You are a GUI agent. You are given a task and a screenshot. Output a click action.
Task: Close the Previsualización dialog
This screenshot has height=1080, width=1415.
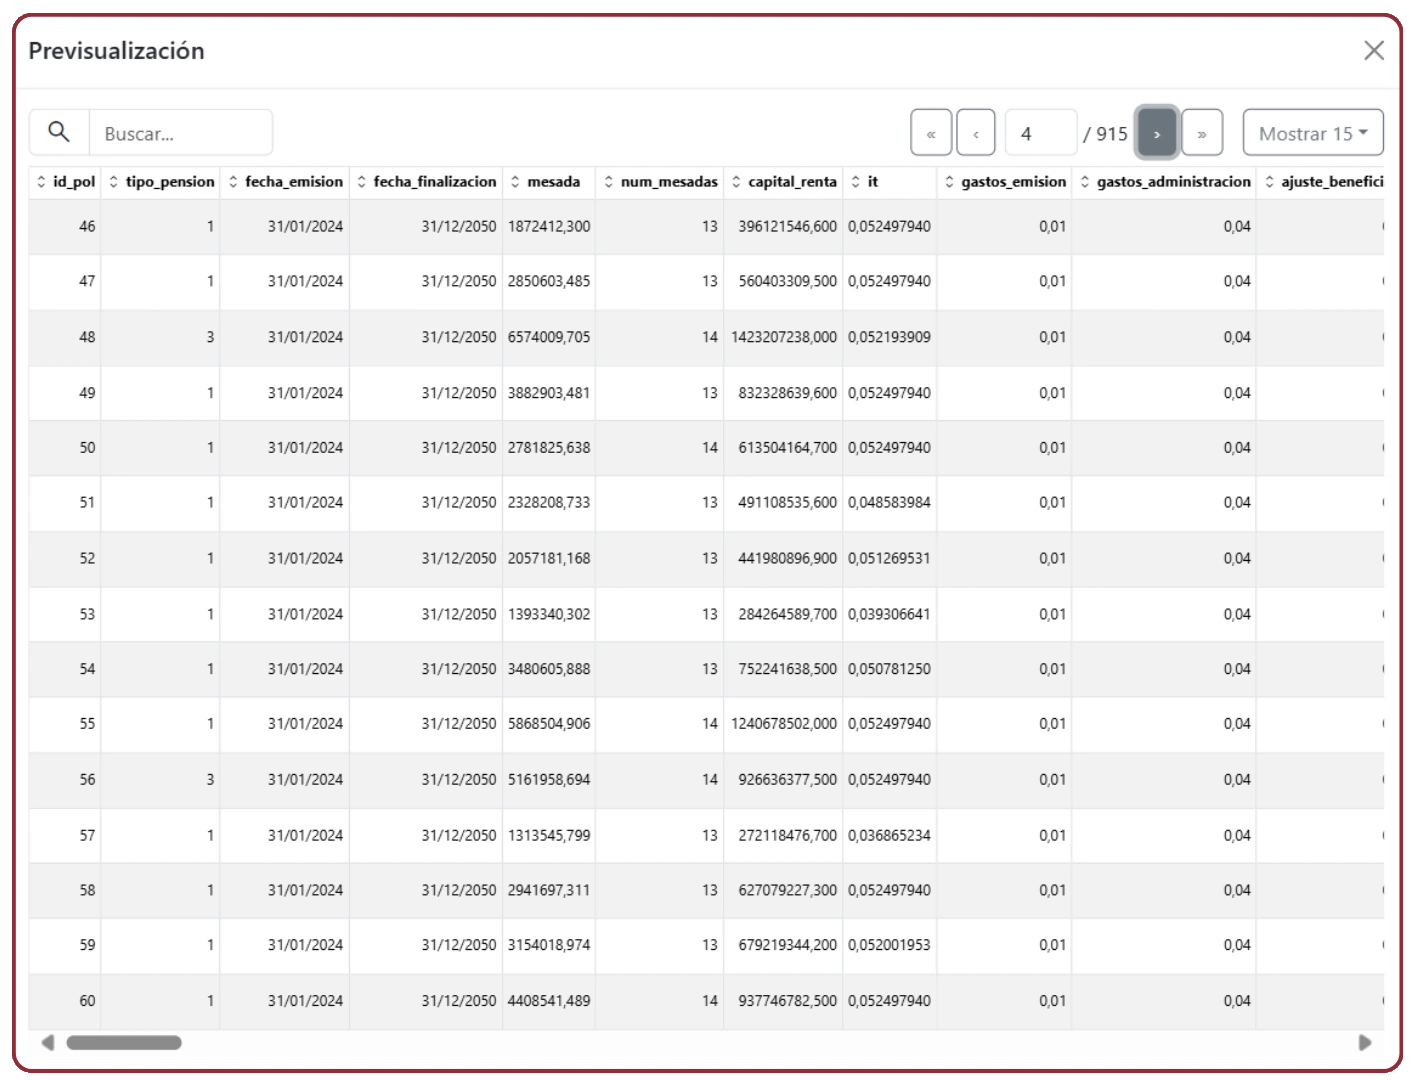pos(1374,51)
